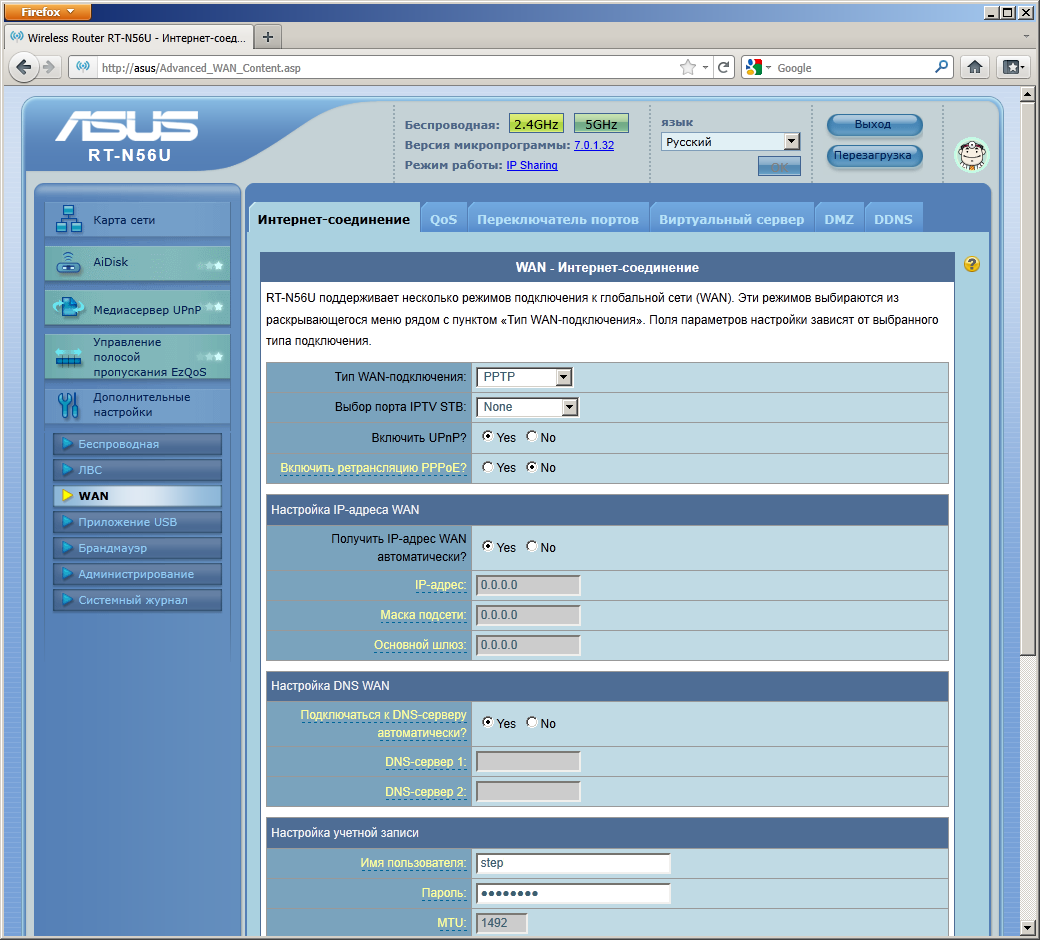Click the Пароль password field
Image resolution: width=1040 pixels, height=940 pixels.
573,893
